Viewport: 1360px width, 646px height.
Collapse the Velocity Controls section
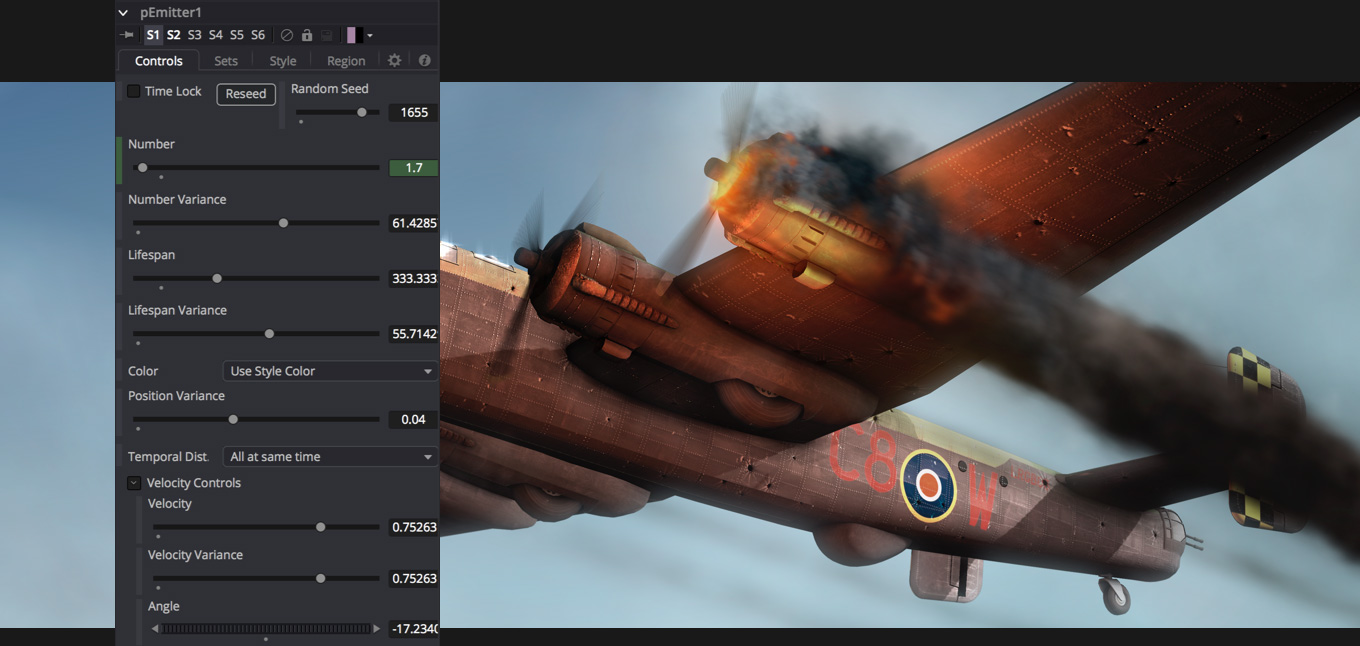pyautogui.click(x=134, y=483)
